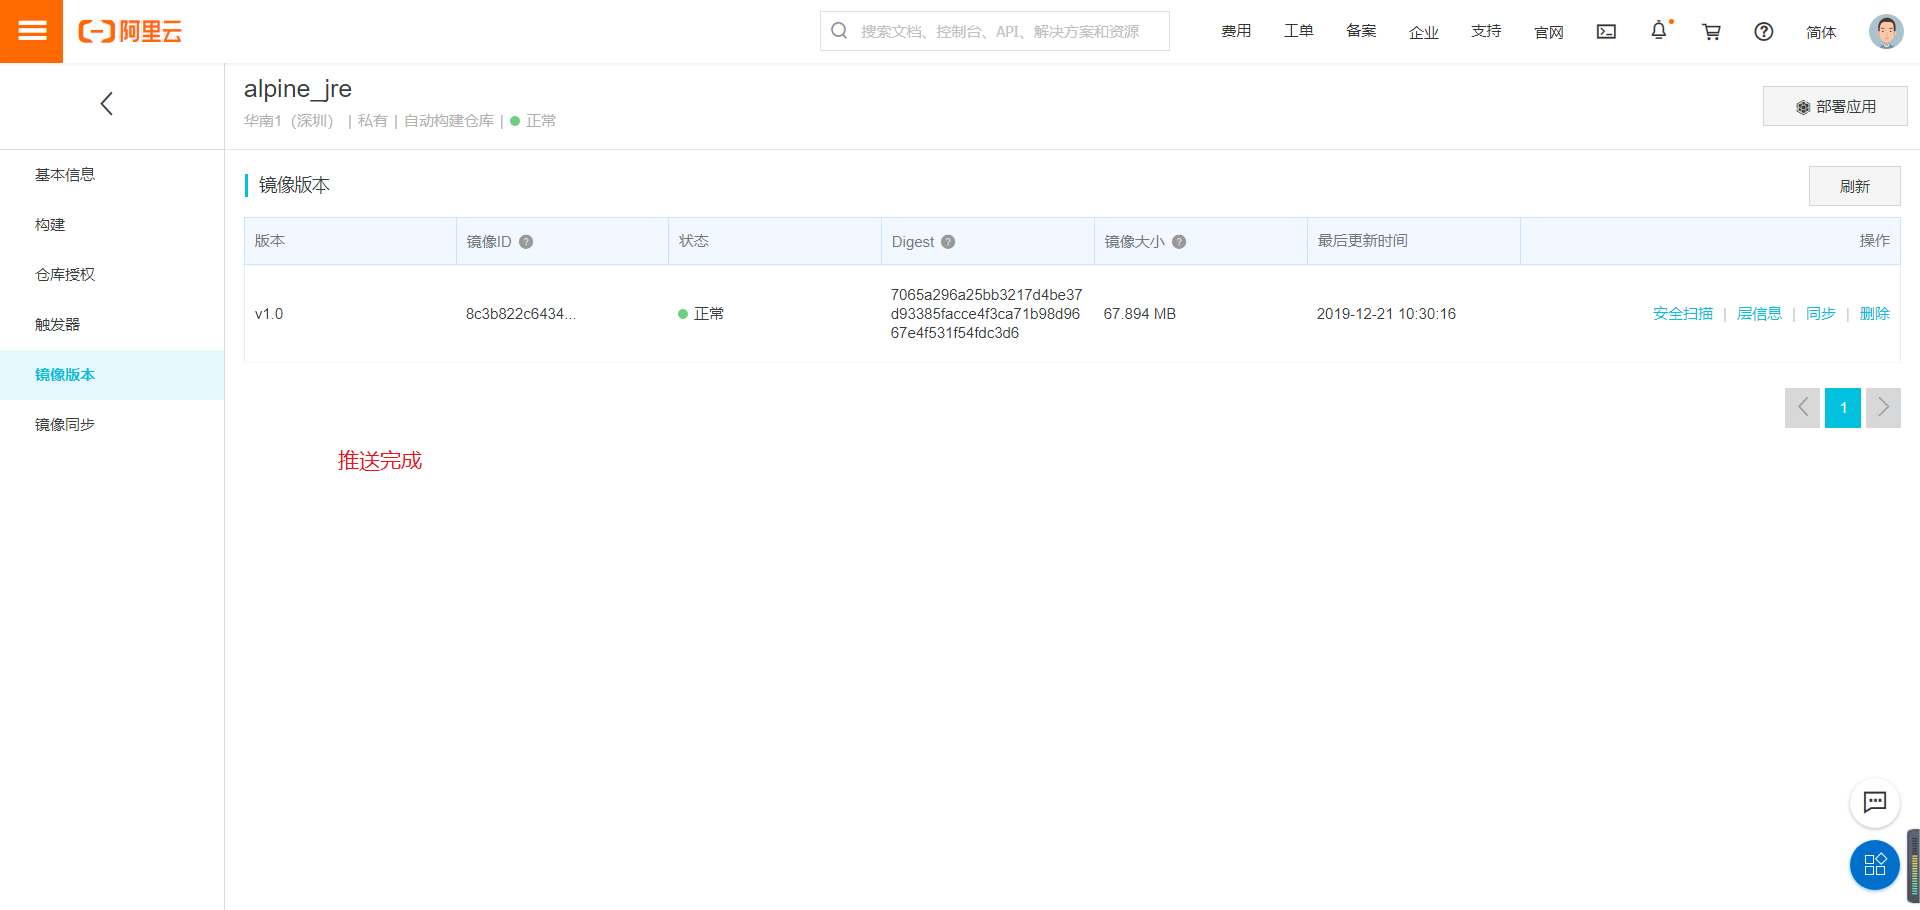Open the 工单 menu
Image resolution: width=1920 pixels, height=910 pixels.
pyautogui.click(x=1299, y=32)
